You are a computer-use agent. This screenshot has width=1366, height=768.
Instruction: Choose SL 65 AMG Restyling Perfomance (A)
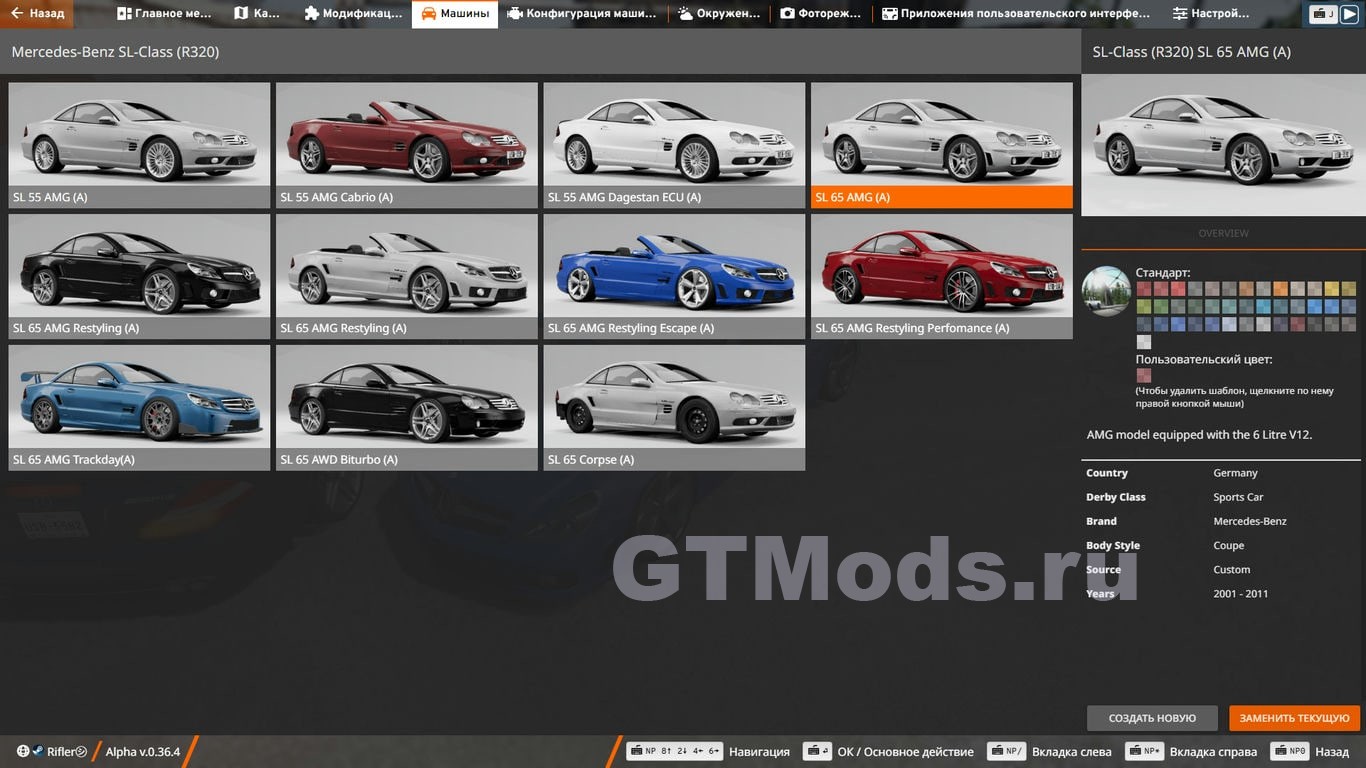pyautogui.click(x=942, y=277)
